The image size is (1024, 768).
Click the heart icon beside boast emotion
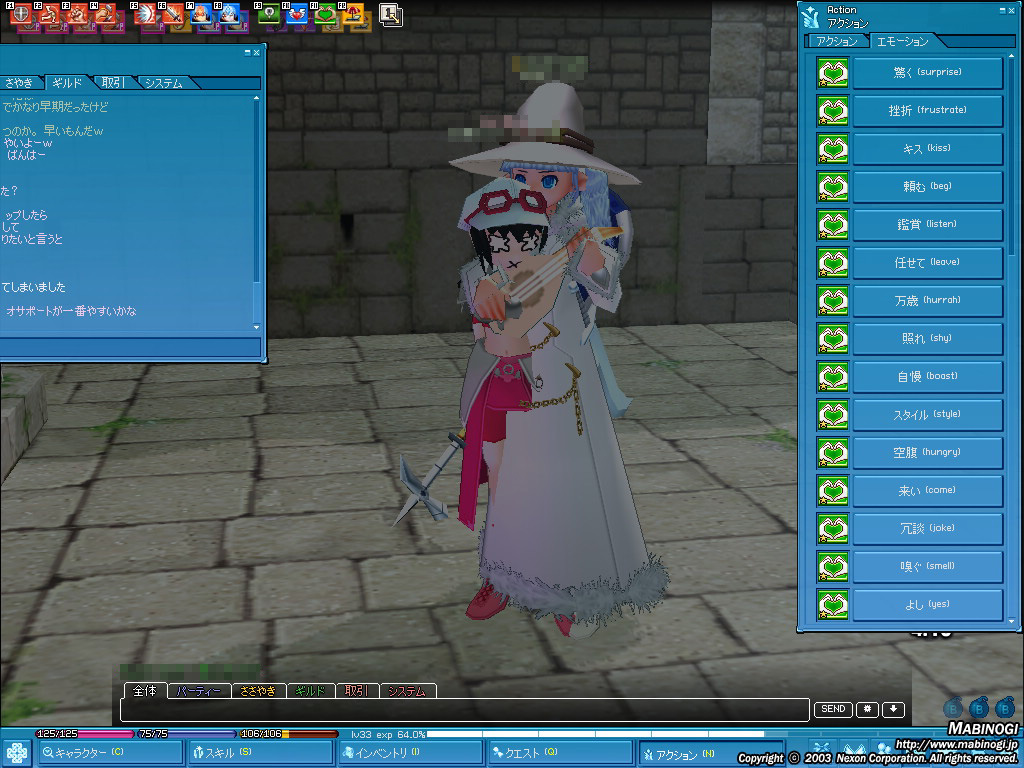(833, 377)
